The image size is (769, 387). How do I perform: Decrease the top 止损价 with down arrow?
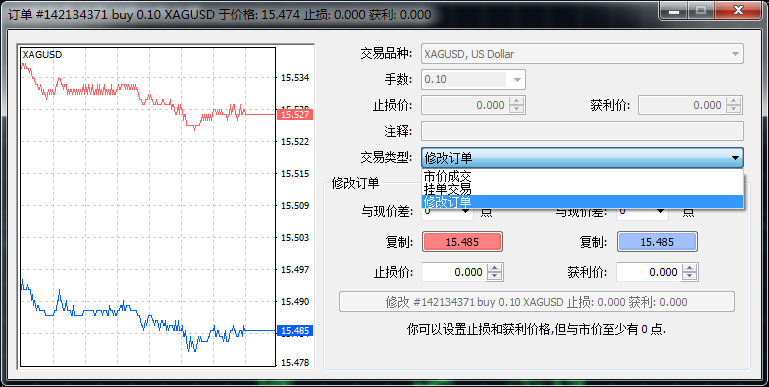point(517,109)
